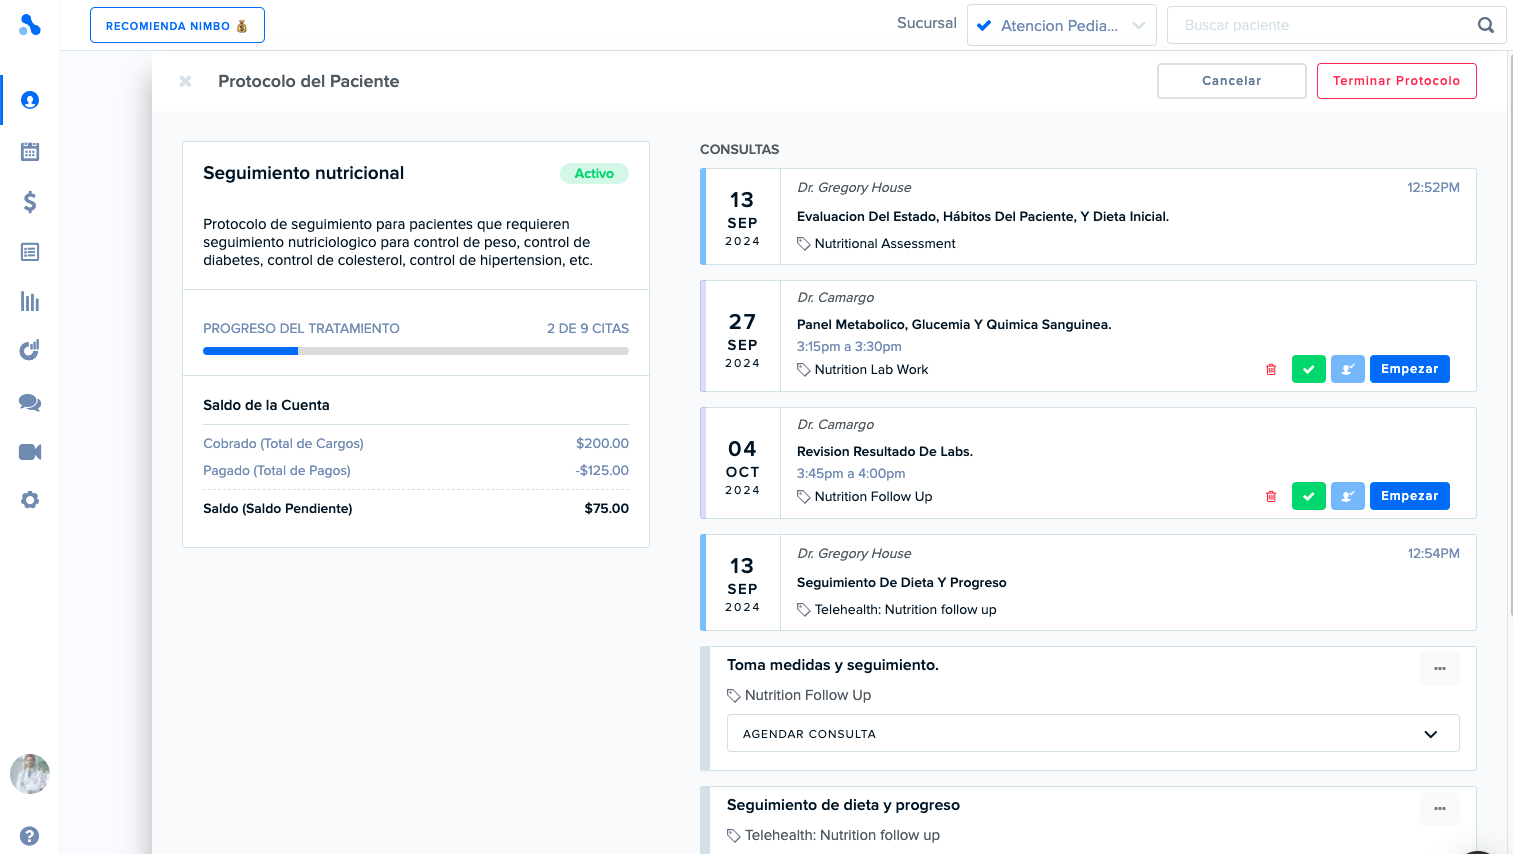Open the 13 SEP Evaluacion Del Estado consultation
This screenshot has height=854, width=1513.
pos(1089,217)
